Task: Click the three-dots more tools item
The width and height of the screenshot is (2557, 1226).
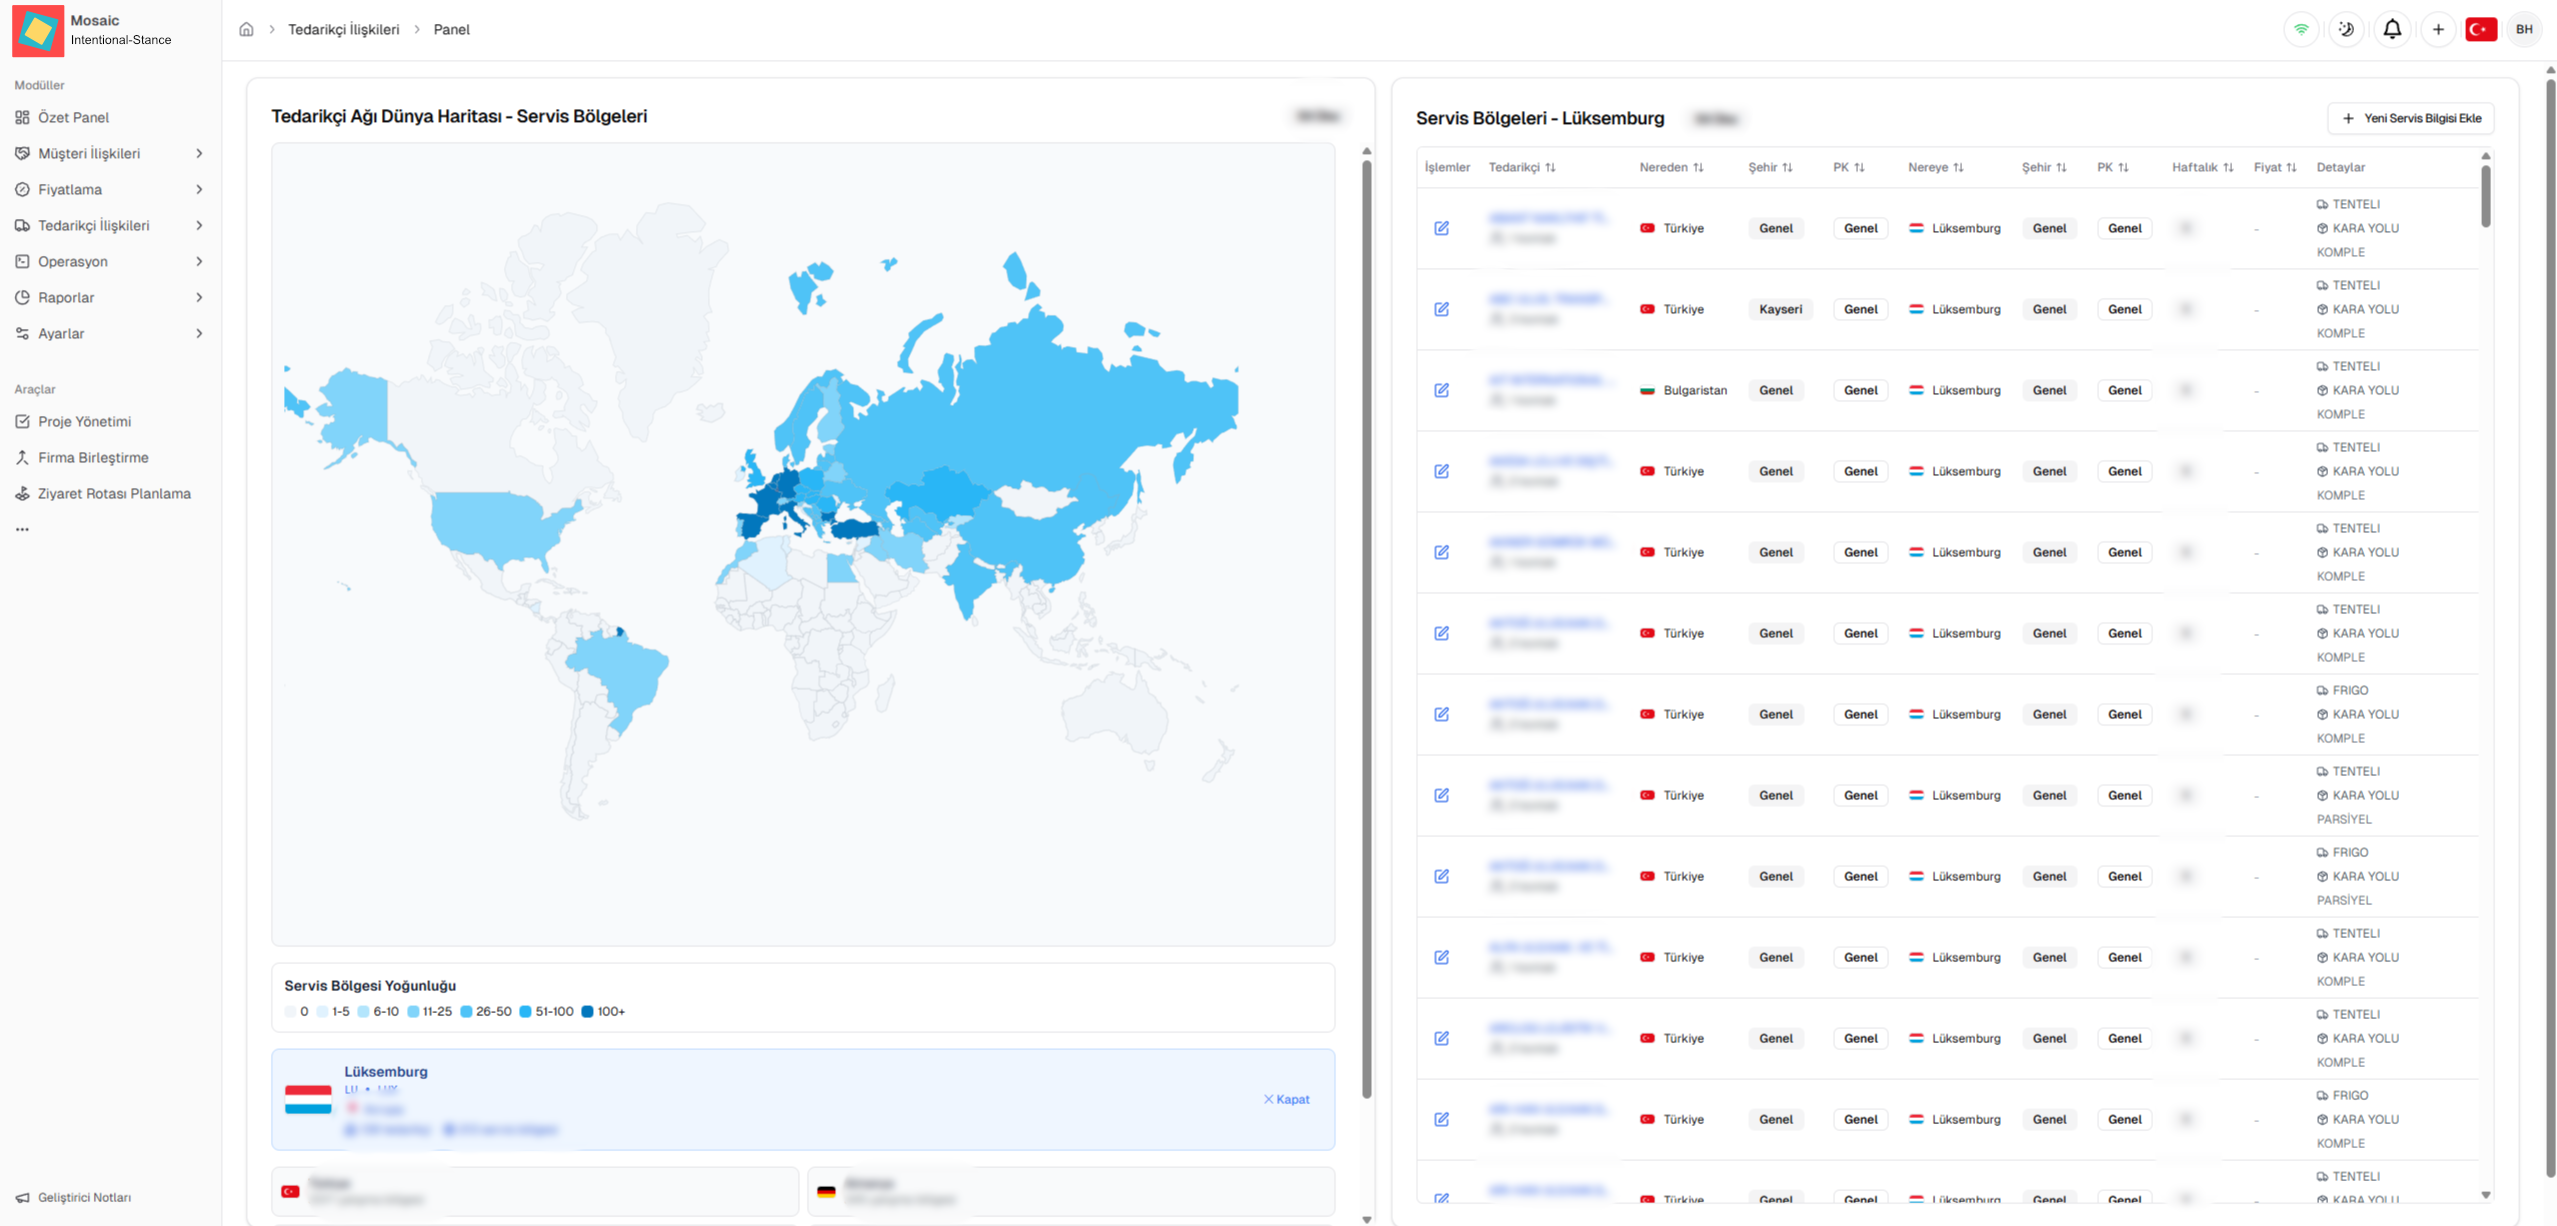Action: 22,529
